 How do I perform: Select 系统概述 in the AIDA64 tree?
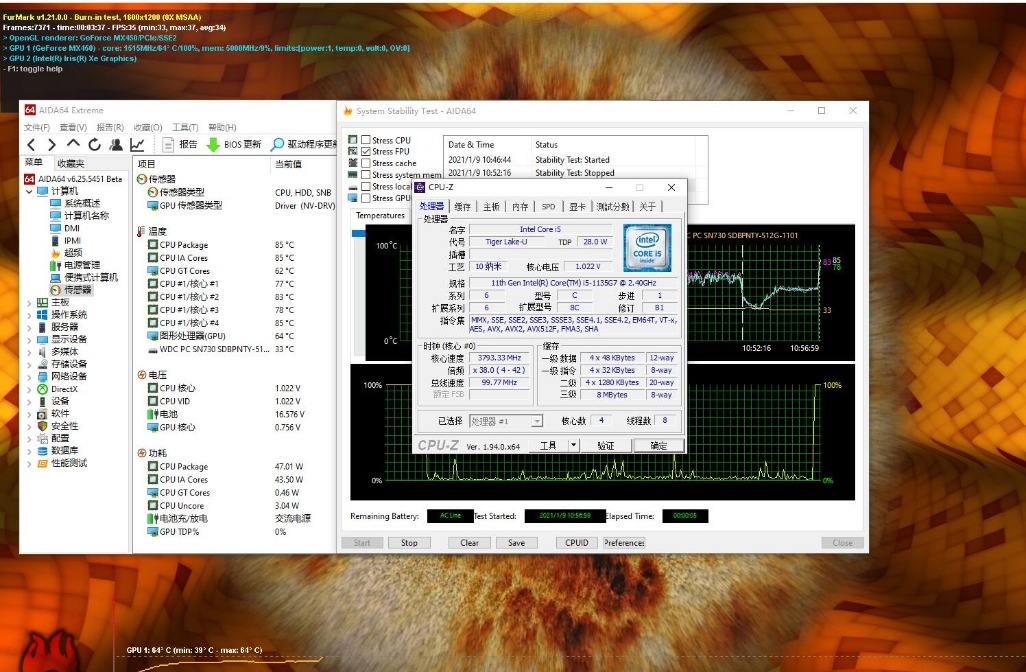pyautogui.click(x=75, y=203)
